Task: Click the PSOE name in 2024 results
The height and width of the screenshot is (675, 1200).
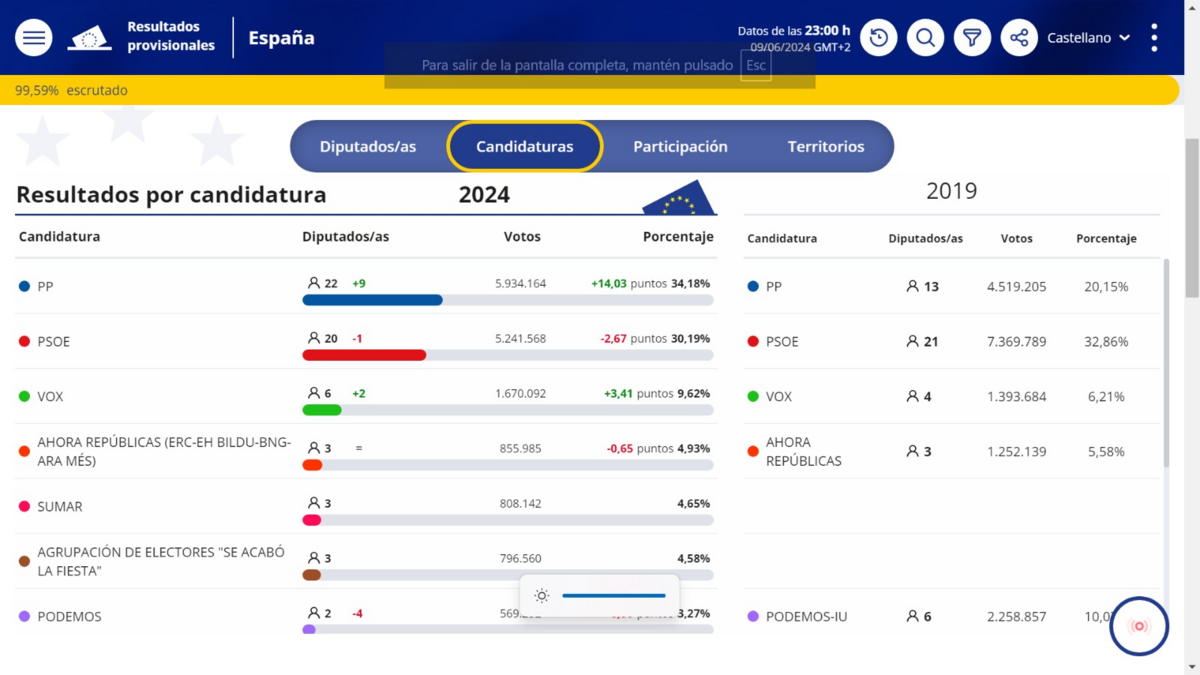Action: 54,341
